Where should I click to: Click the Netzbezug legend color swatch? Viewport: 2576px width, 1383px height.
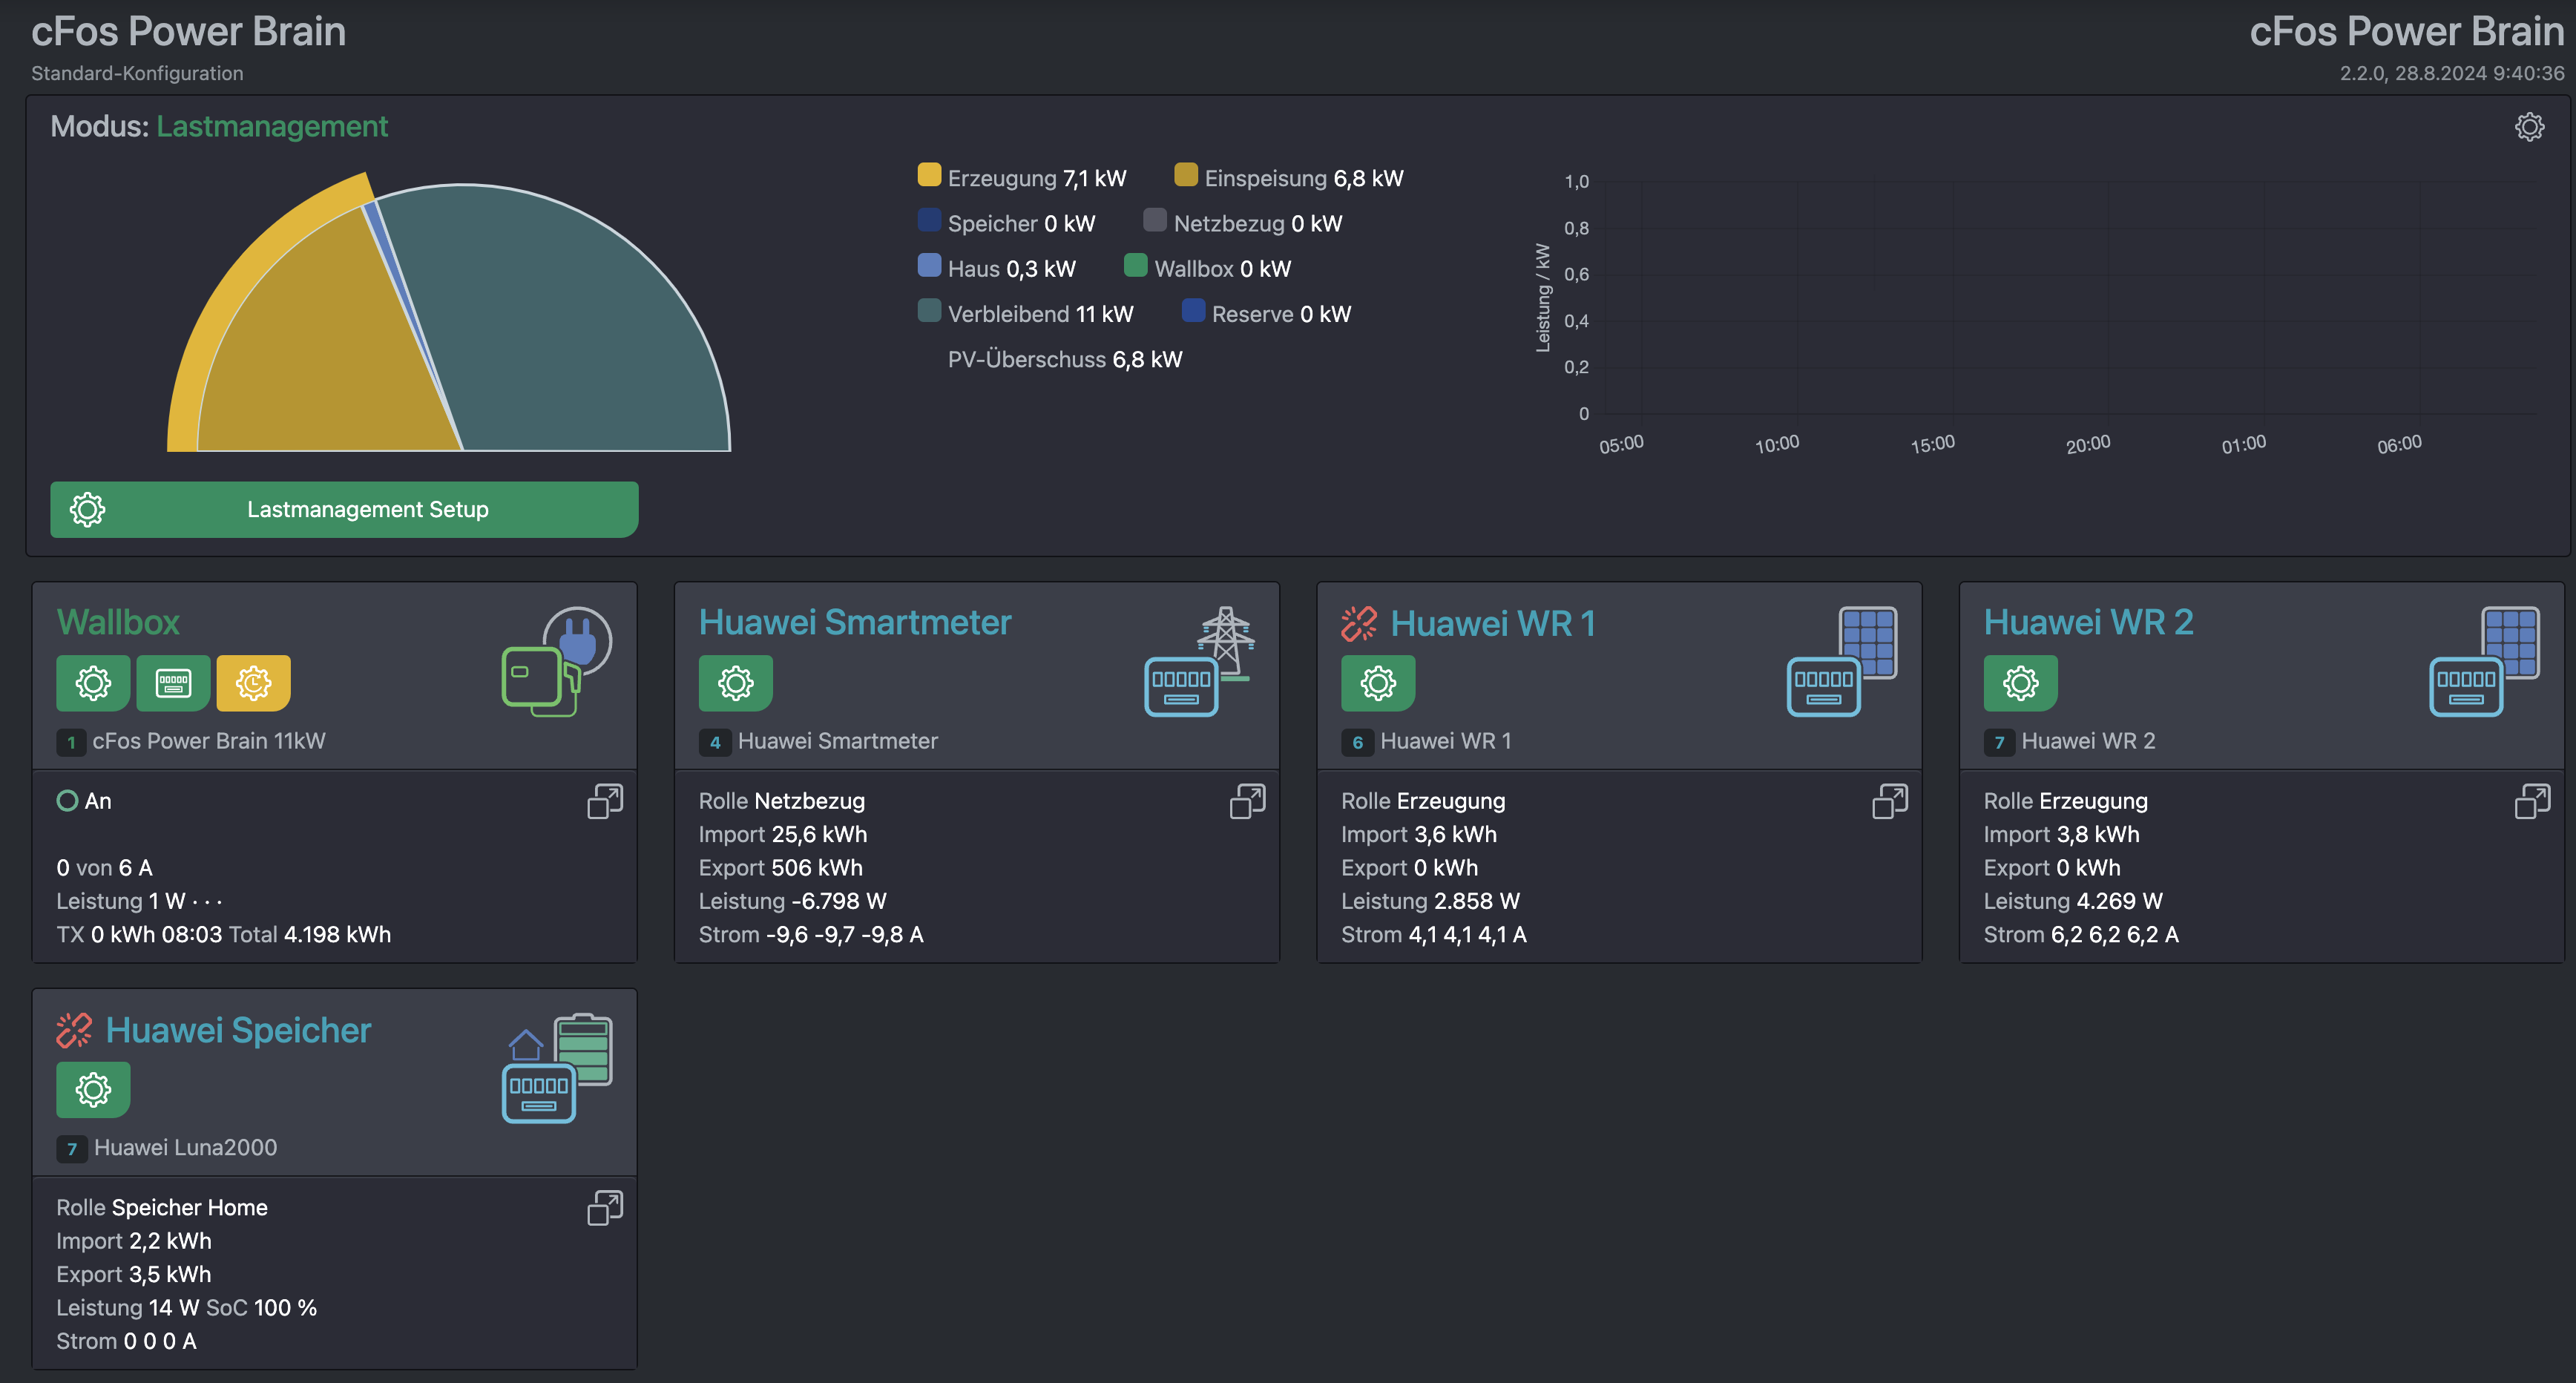click(x=1155, y=220)
